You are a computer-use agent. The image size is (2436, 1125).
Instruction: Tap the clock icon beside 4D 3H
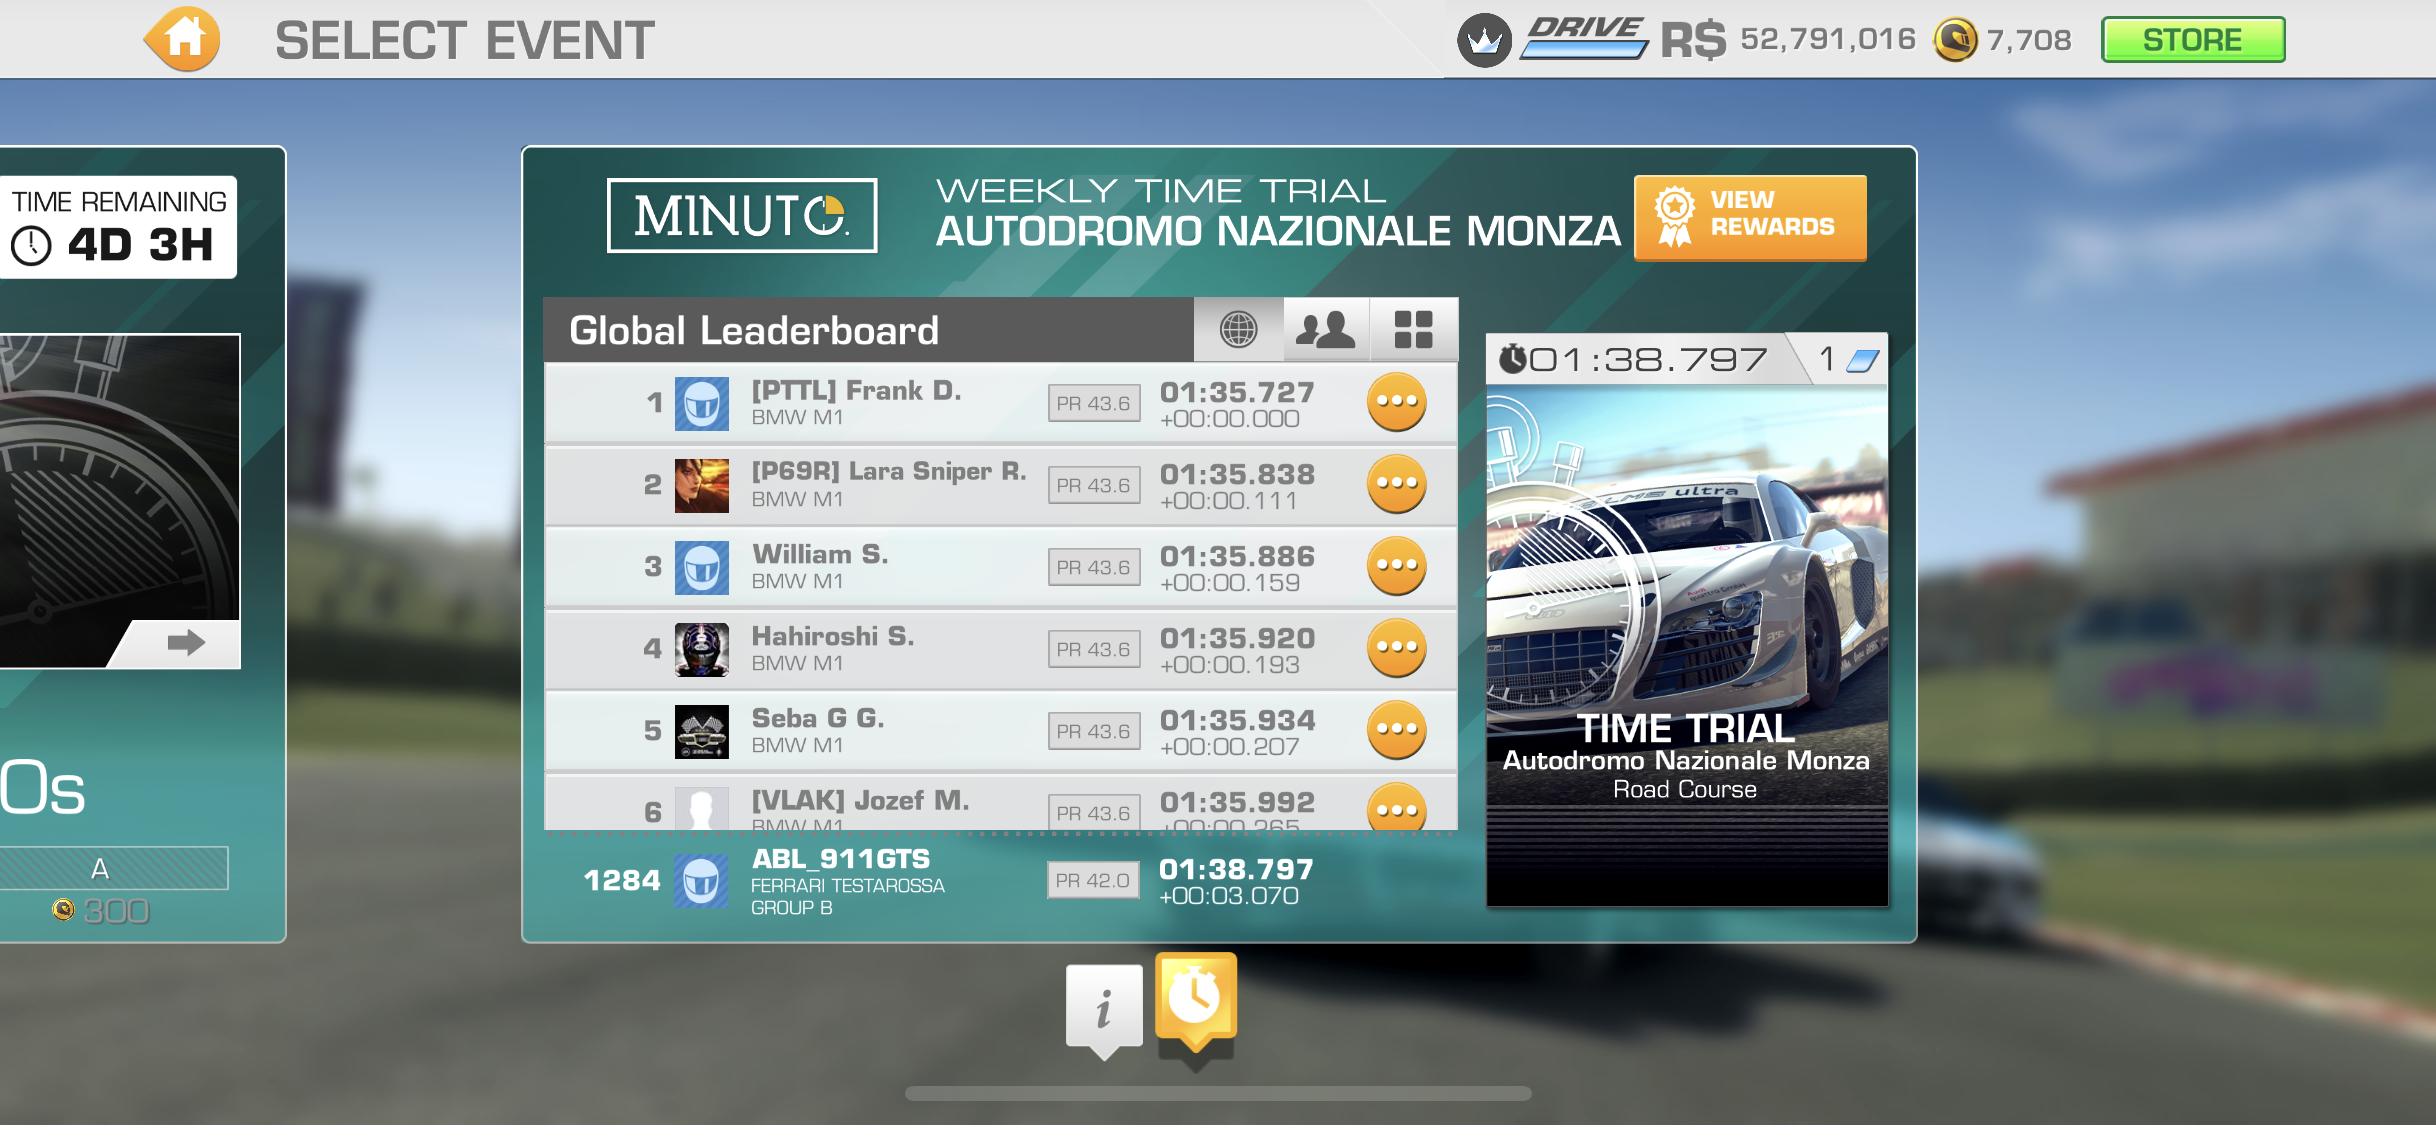[31, 245]
